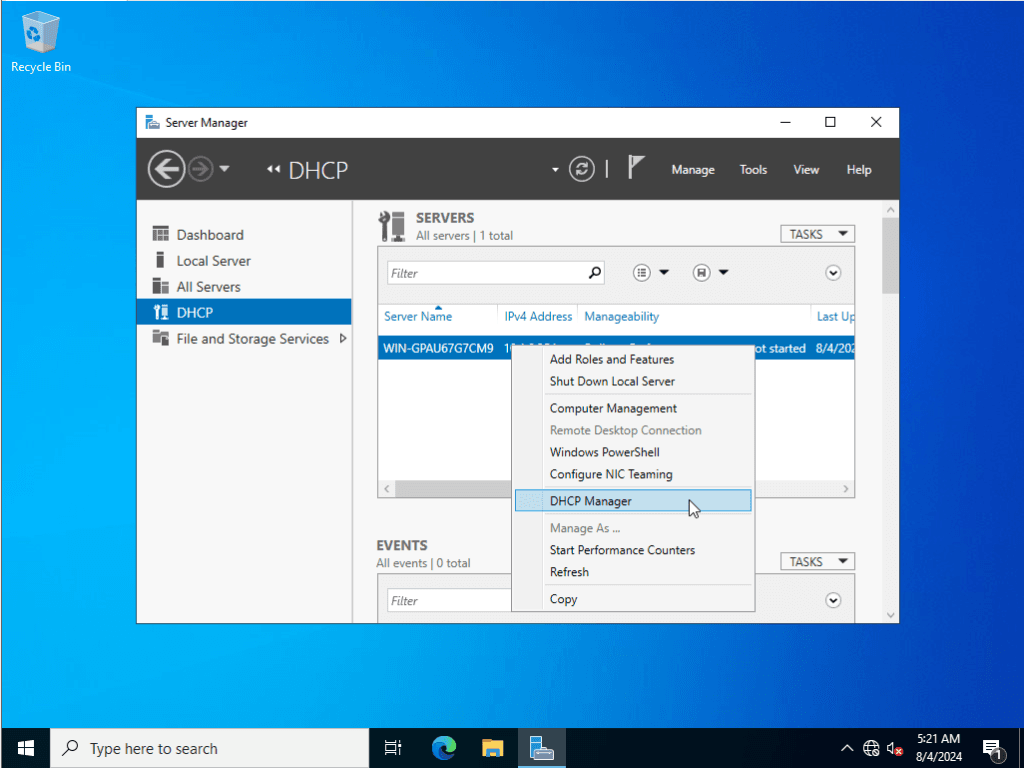Open the Events TASKS dropdown
The image size is (1024, 768).
tap(817, 562)
